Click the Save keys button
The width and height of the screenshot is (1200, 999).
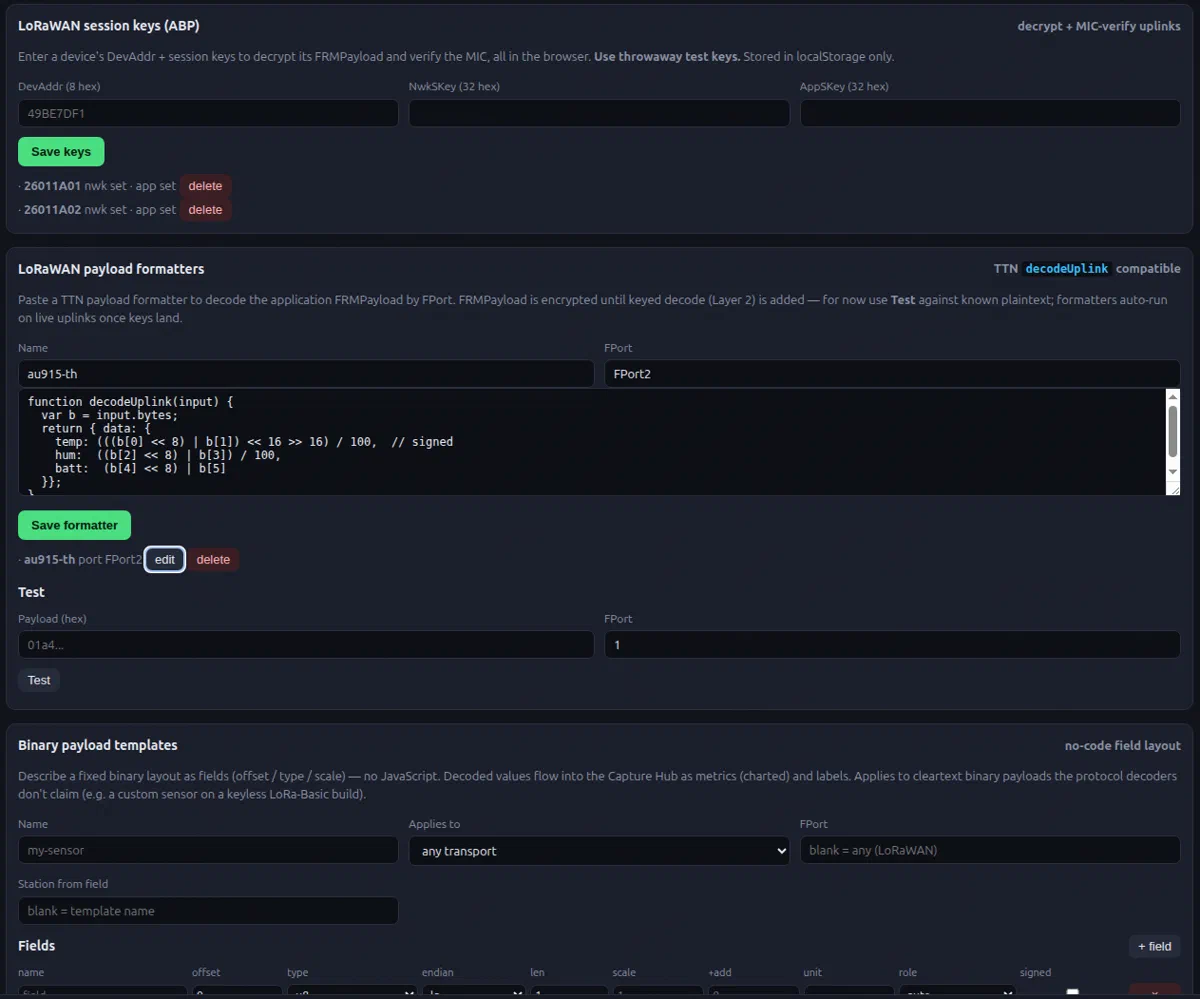(x=61, y=152)
